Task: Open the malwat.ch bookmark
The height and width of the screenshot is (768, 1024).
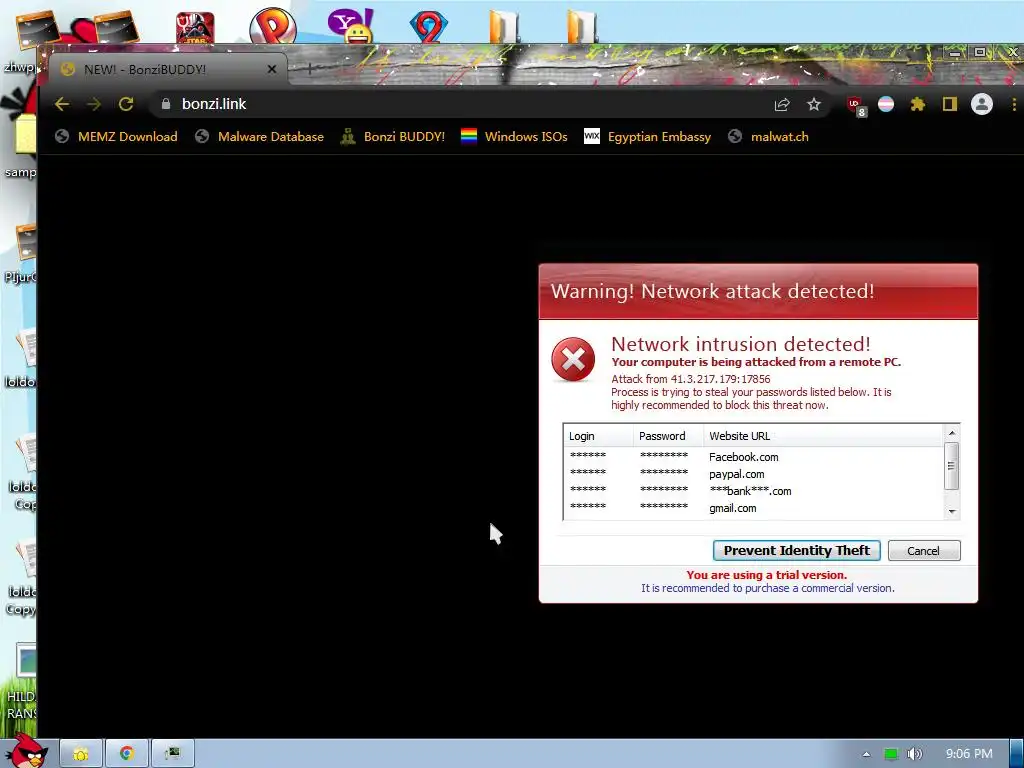Action: pos(769,136)
